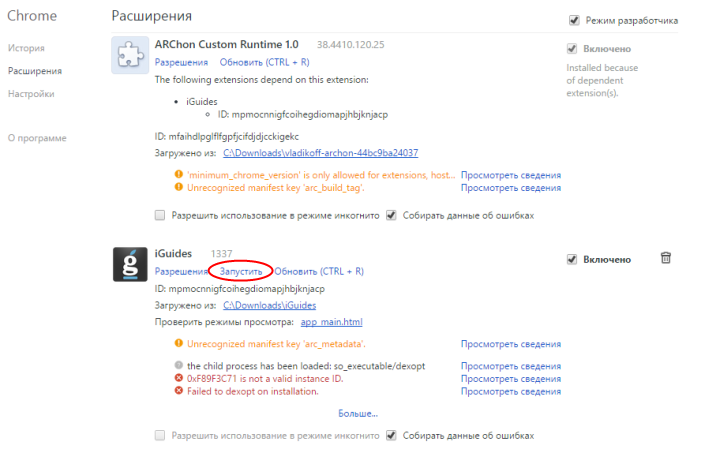Screen dimensions: 720x449
Task: Click the '0xF89F3C71 is not a valid instance ID' message
Action: (x=265, y=379)
